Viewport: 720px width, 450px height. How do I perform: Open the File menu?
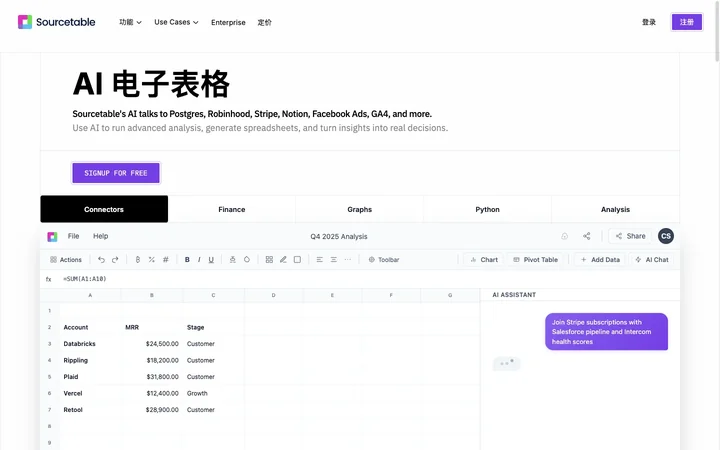(73, 236)
